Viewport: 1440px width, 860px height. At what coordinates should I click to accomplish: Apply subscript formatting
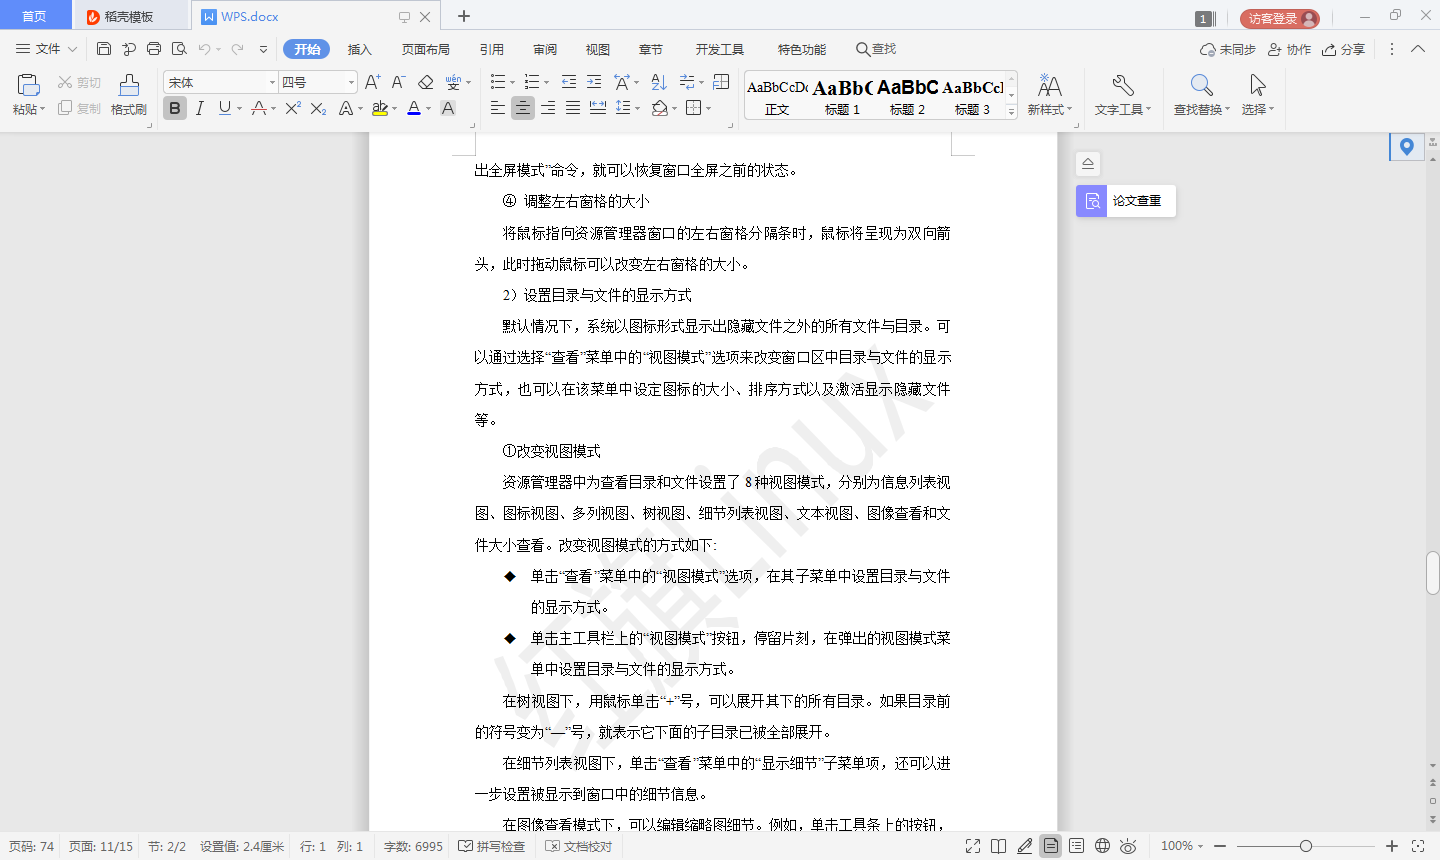(318, 108)
